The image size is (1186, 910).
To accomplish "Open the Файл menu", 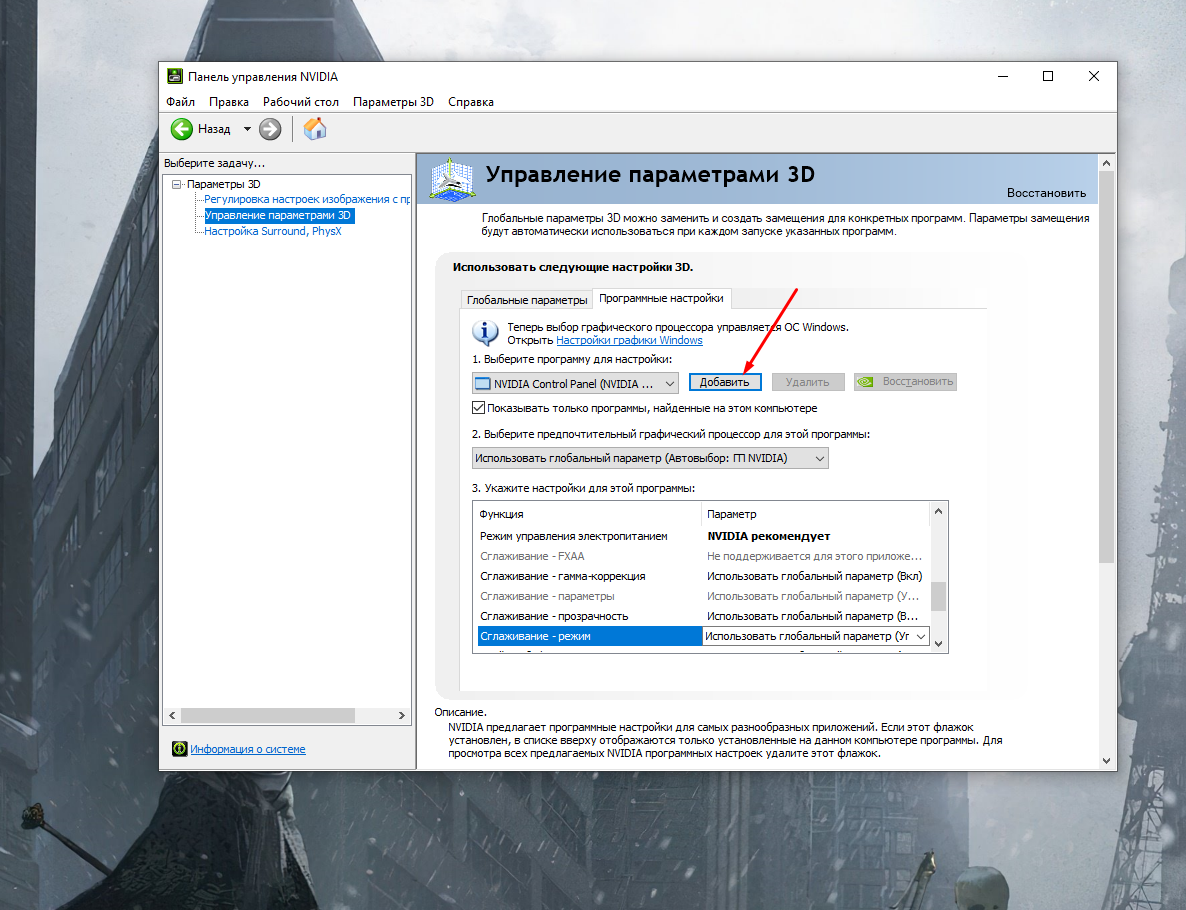I will tap(181, 102).
